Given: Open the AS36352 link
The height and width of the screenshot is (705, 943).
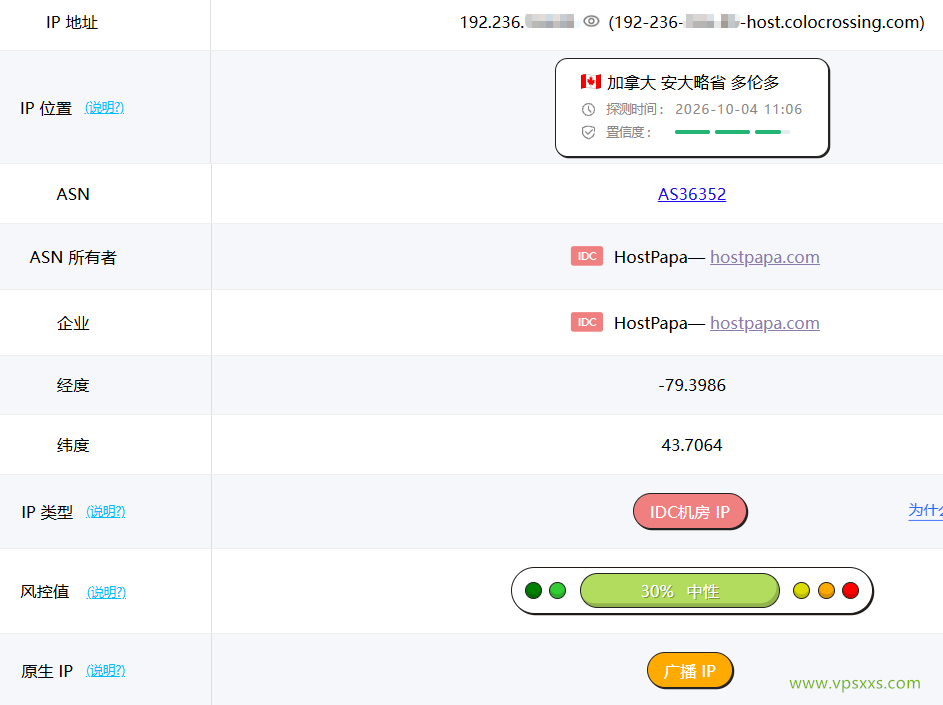Looking at the screenshot, I should (692, 194).
